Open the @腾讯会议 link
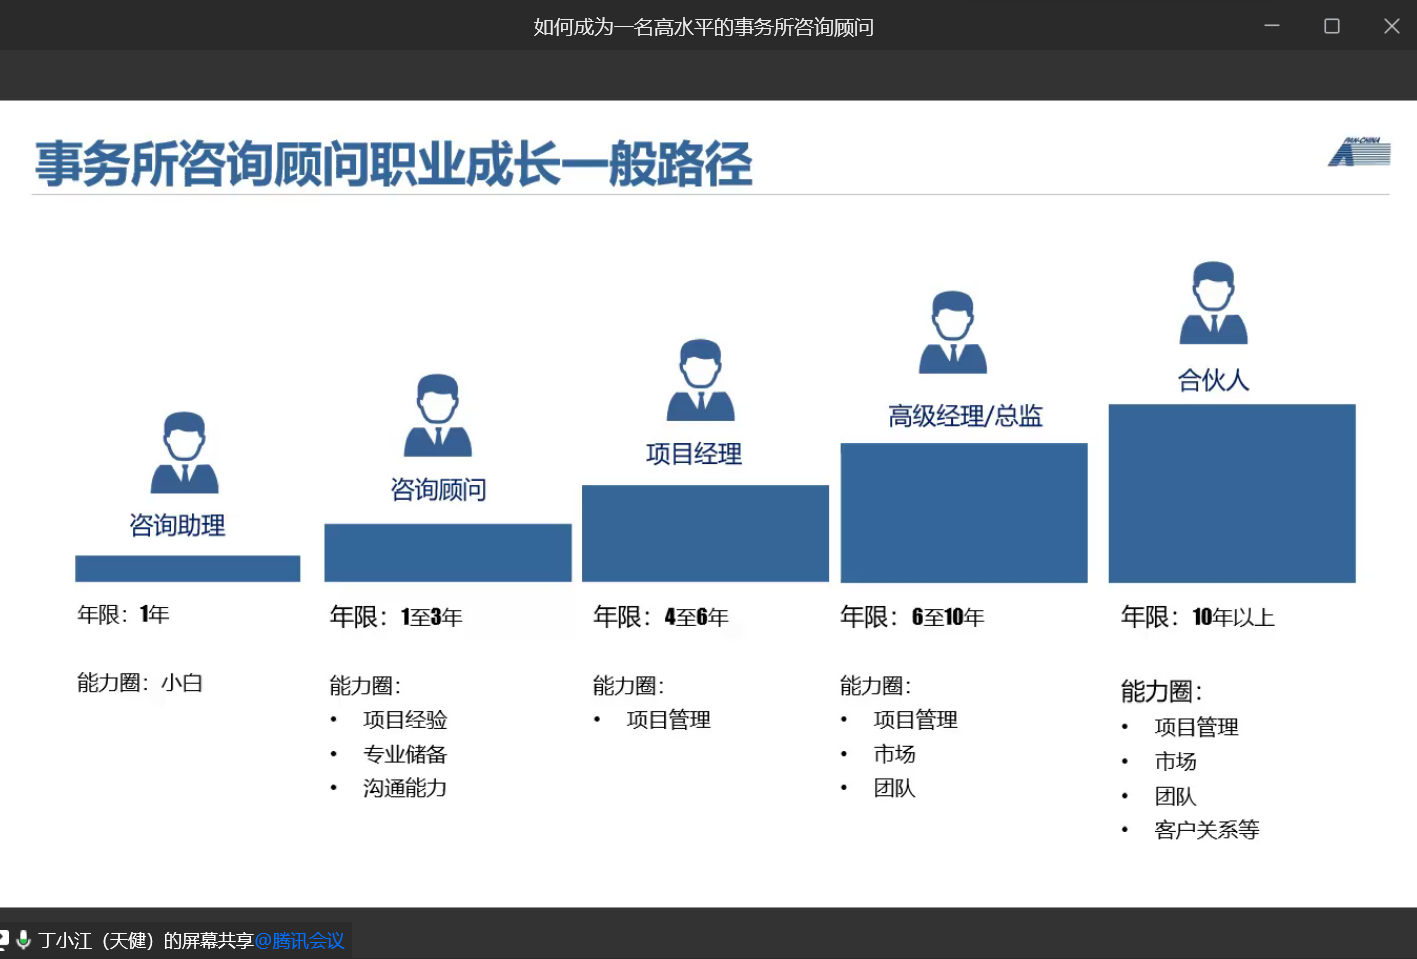The width and height of the screenshot is (1417, 959). coord(299,941)
